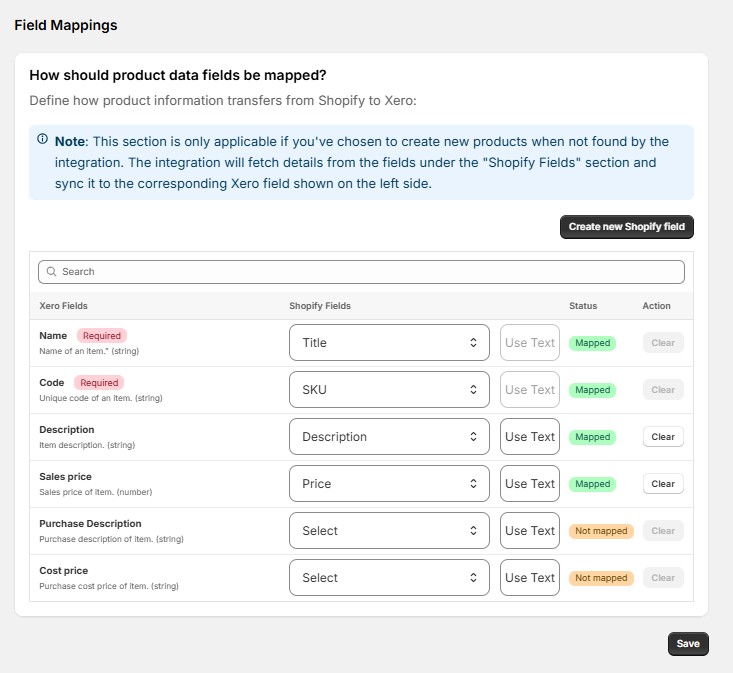
Task: Clear the Sales price mapping
Action: [663, 484]
